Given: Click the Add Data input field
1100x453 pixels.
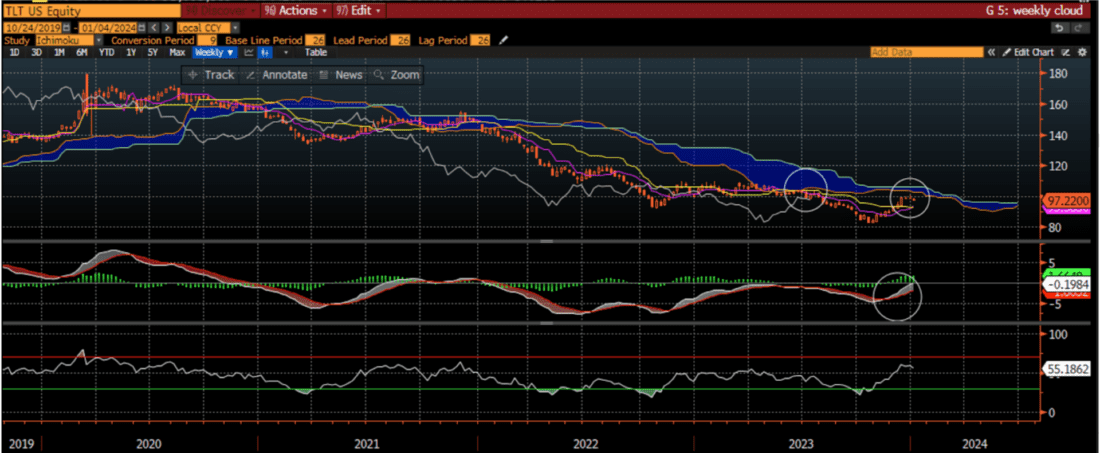Looking at the screenshot, I should 925,51.
